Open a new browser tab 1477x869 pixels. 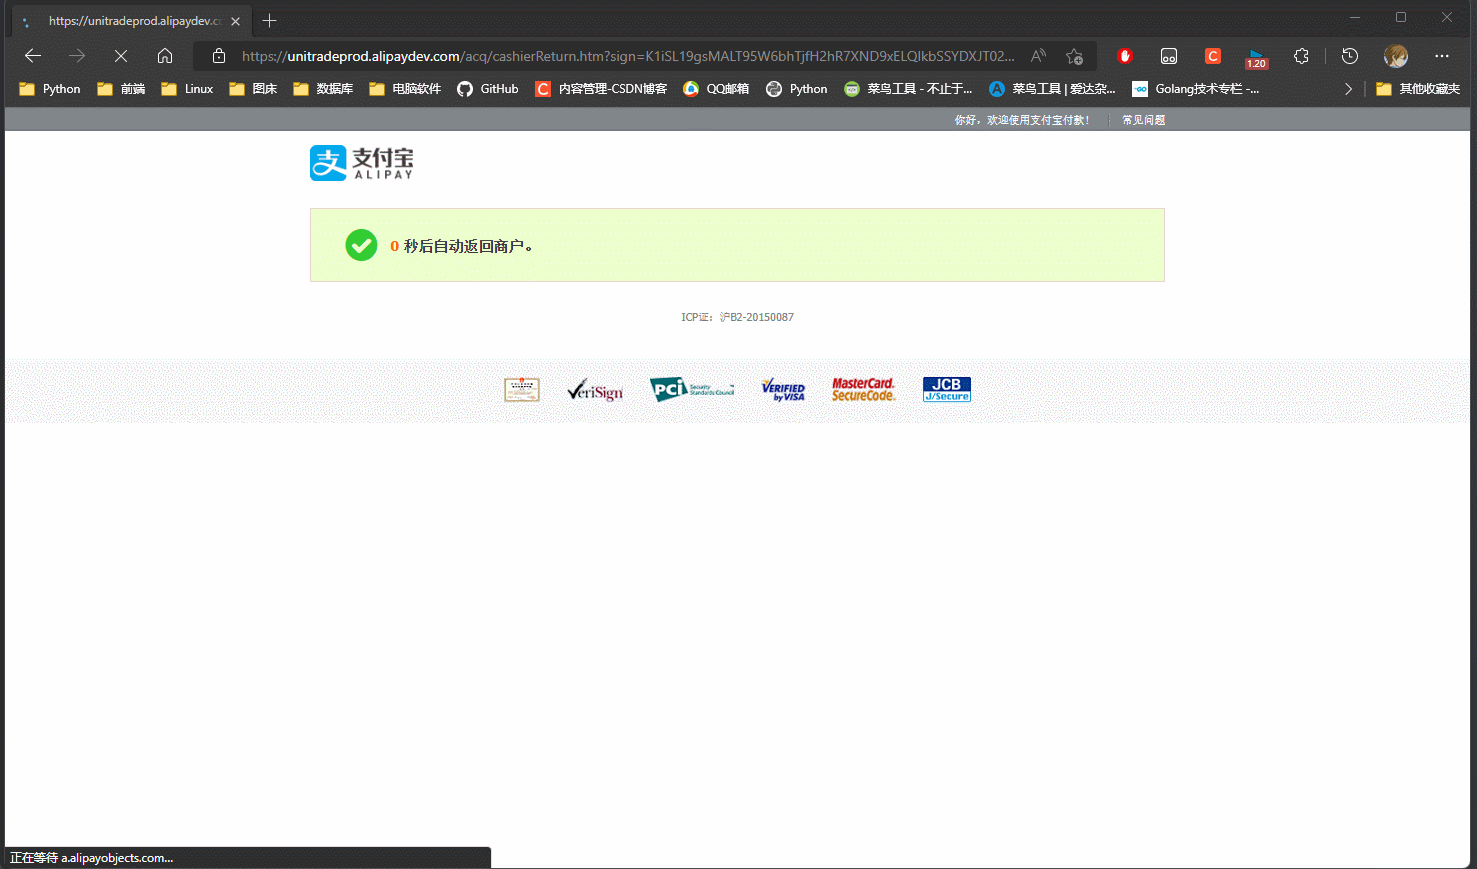click(x=269, y=20)
